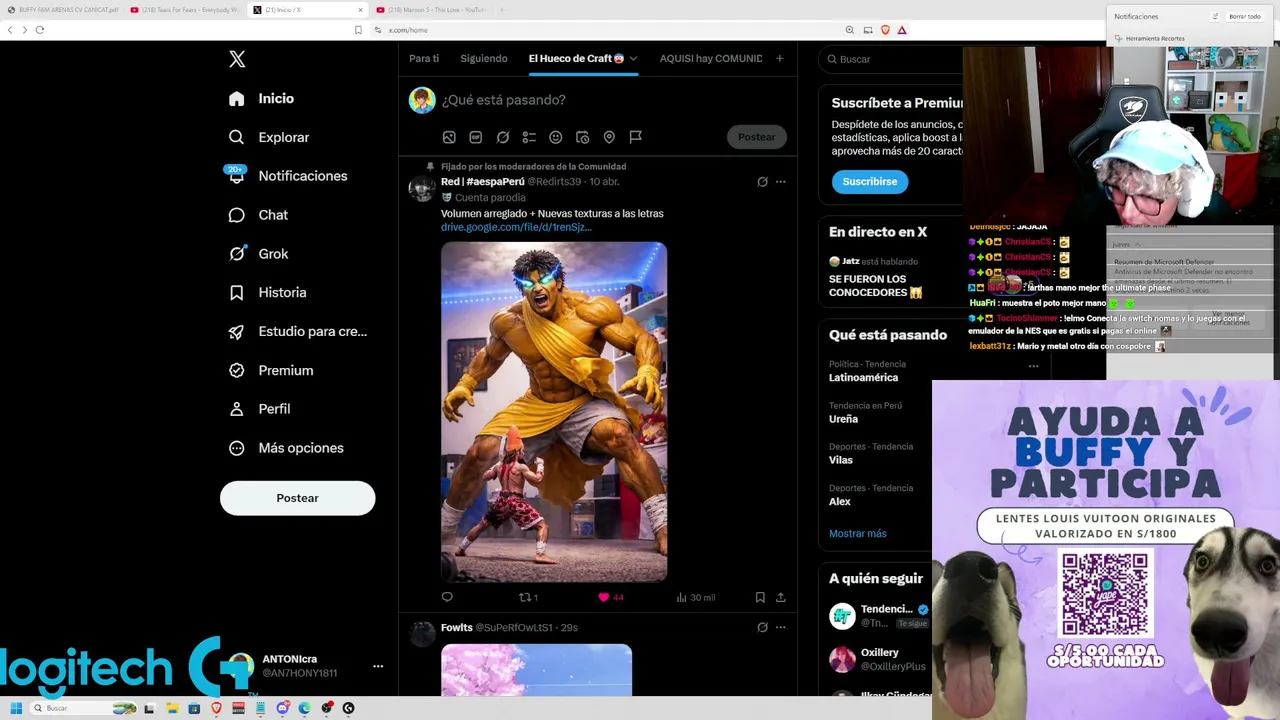The width and height of the screenshot is (1280, 720).
Task: Open Grok from the sidebar
Action: click(258, 254)
